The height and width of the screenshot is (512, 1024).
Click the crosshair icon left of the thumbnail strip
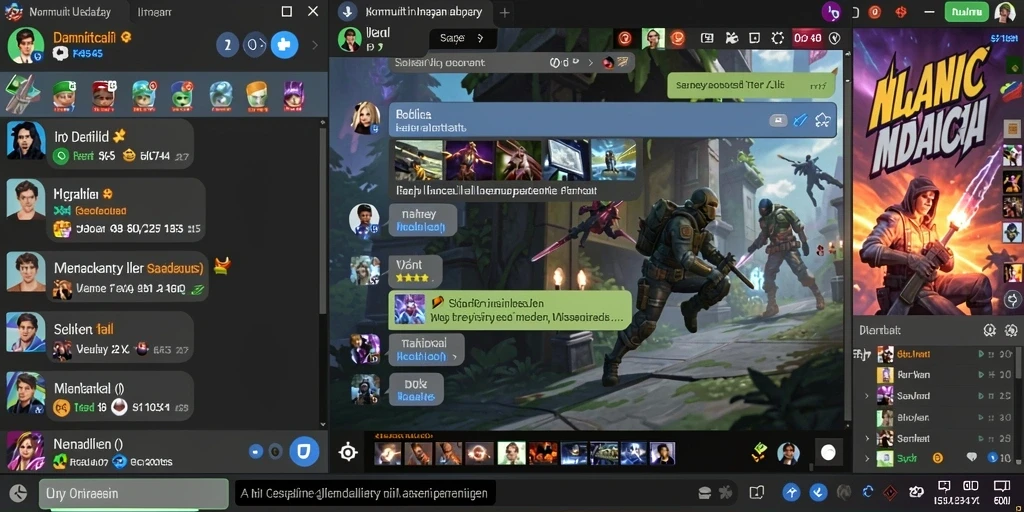(348, 452)
